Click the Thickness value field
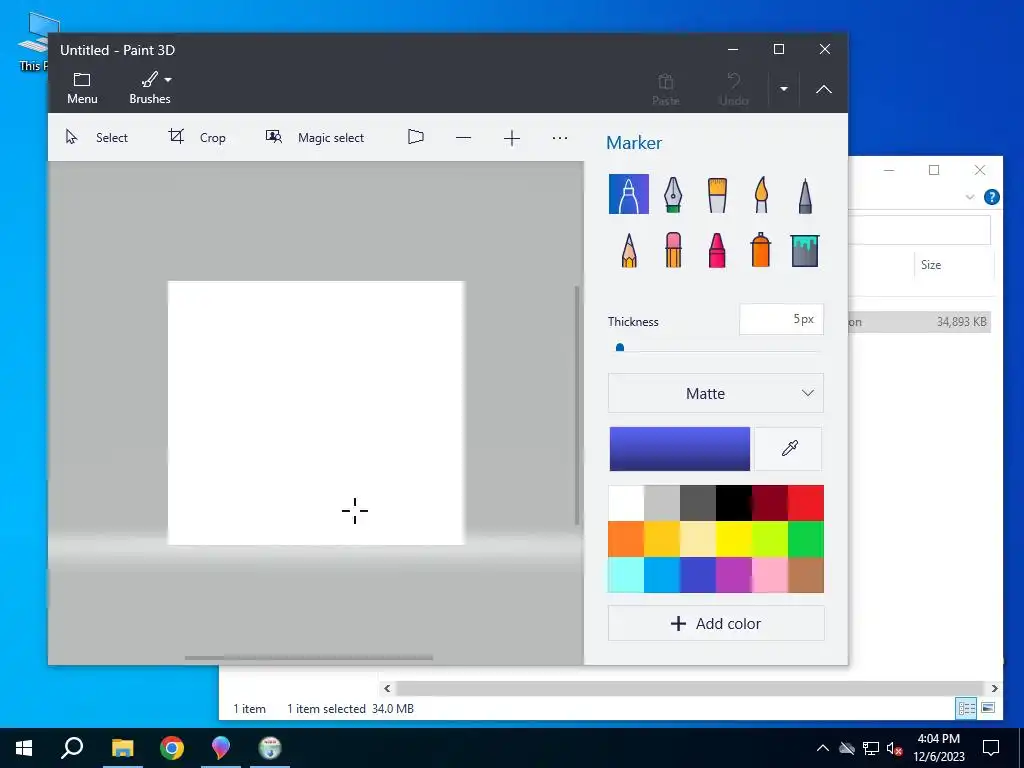Viewport: 1024px width, 768px height. point(781,319)
